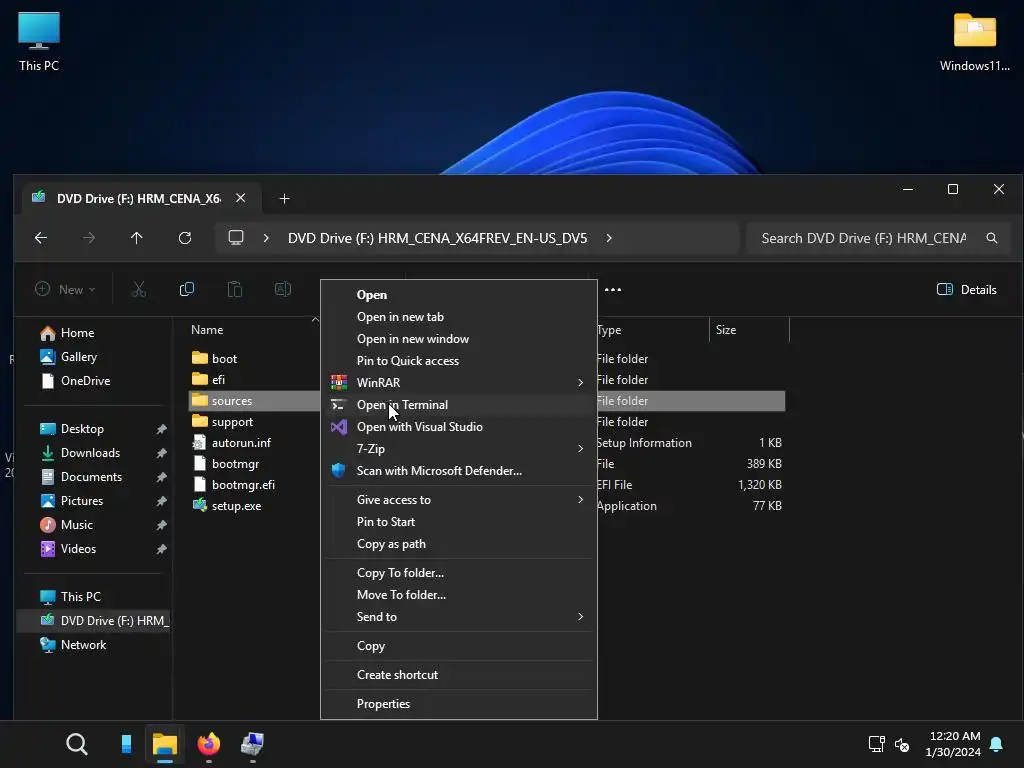1024x768 pixels.
Task: Sort by the Name column header
Action: click(x=207, y=330)
